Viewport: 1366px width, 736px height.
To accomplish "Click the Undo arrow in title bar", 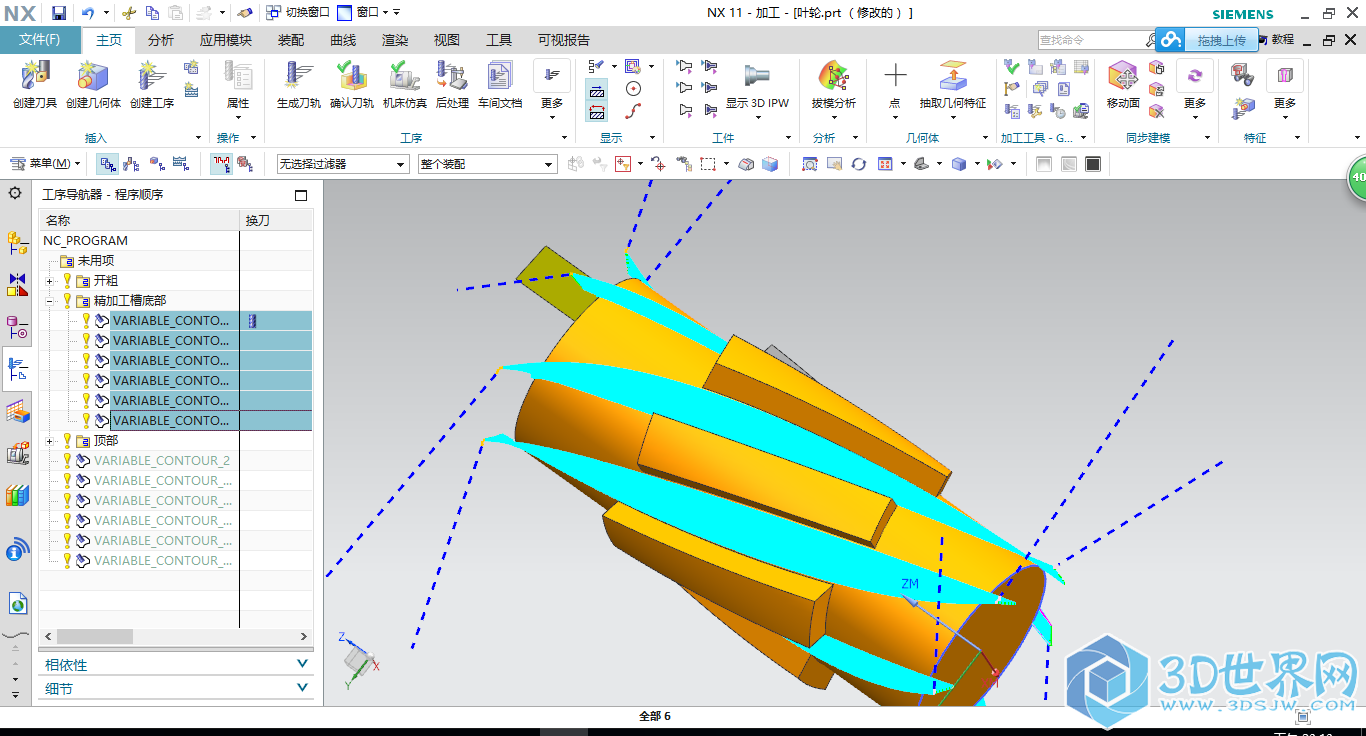I will pyautogui.click(x=87, y=13).
